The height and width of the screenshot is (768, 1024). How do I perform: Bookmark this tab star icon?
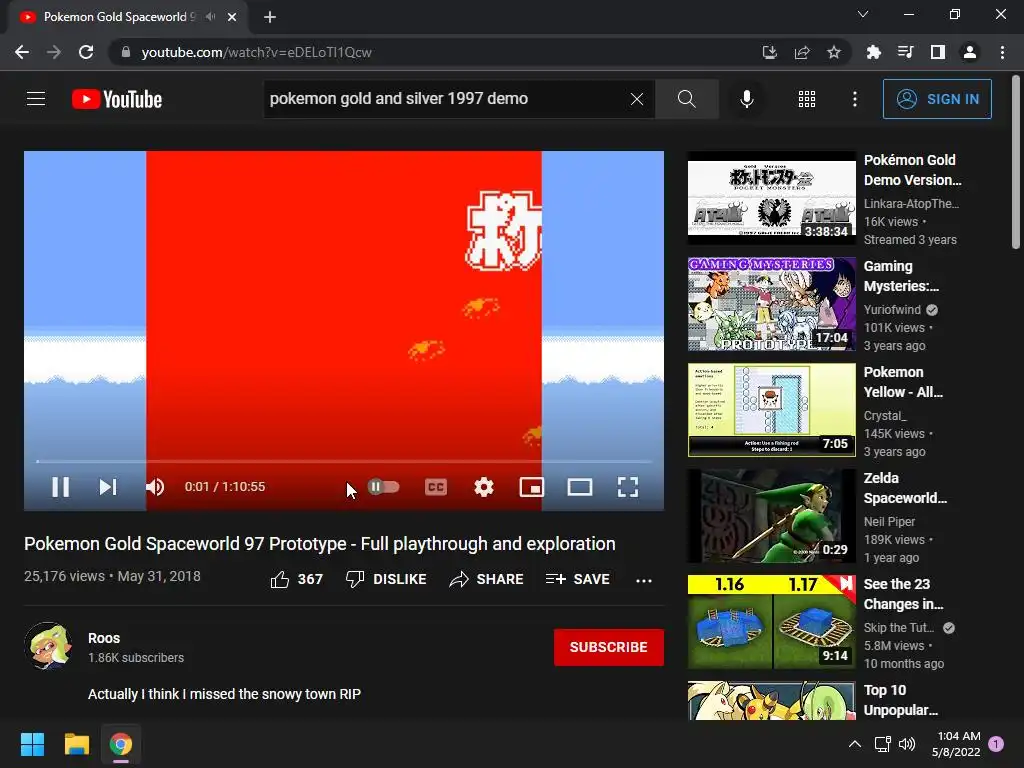(x=834, y=52)
